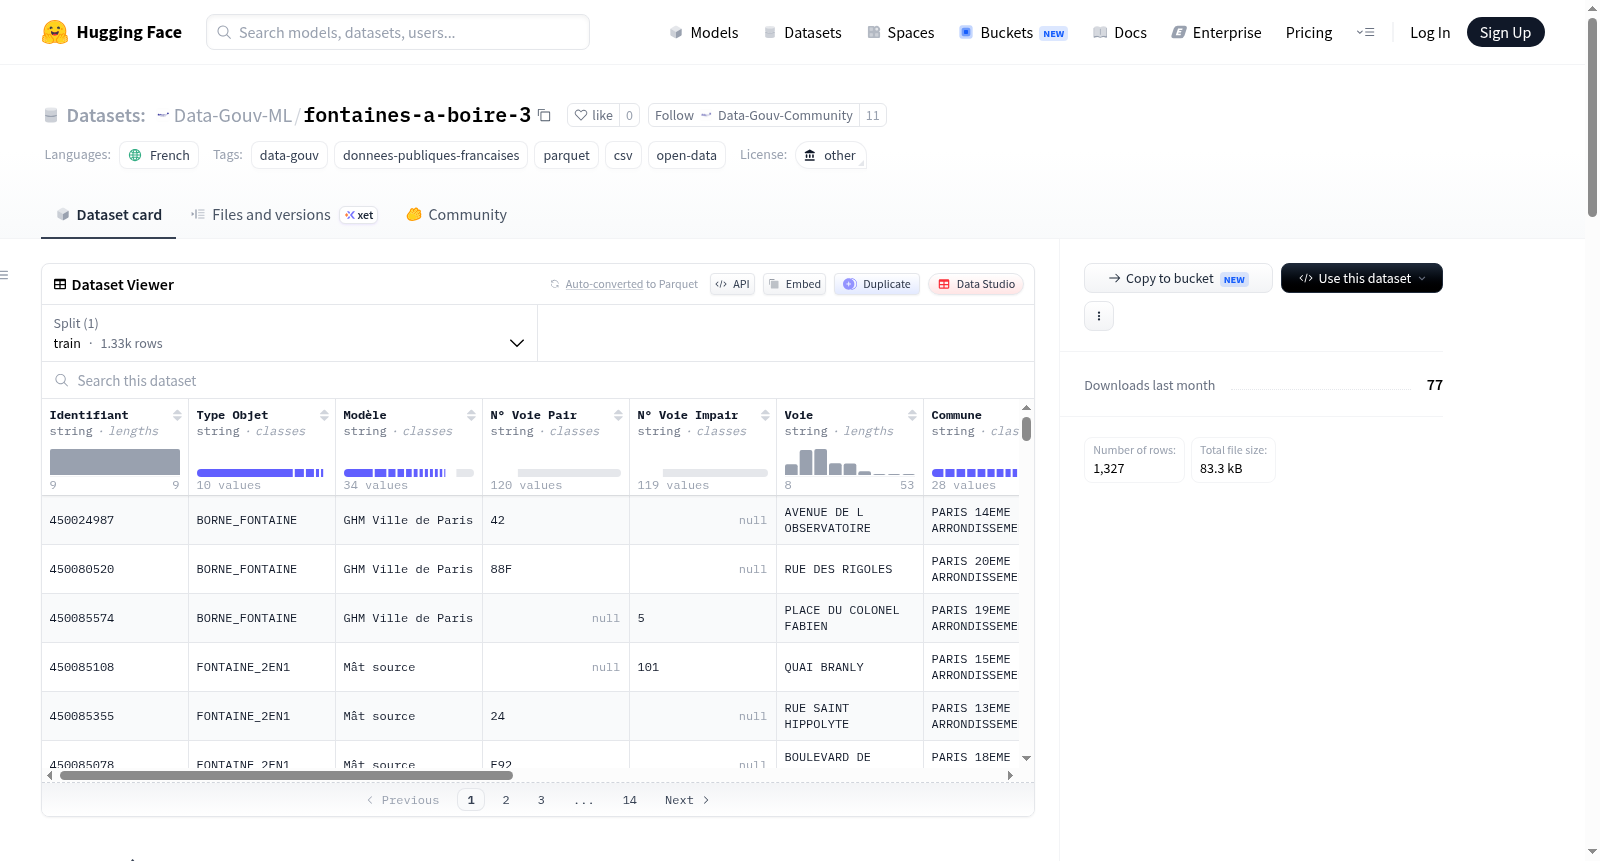
Task: Focus the main search models field
Action: click(x=398, y=32)
